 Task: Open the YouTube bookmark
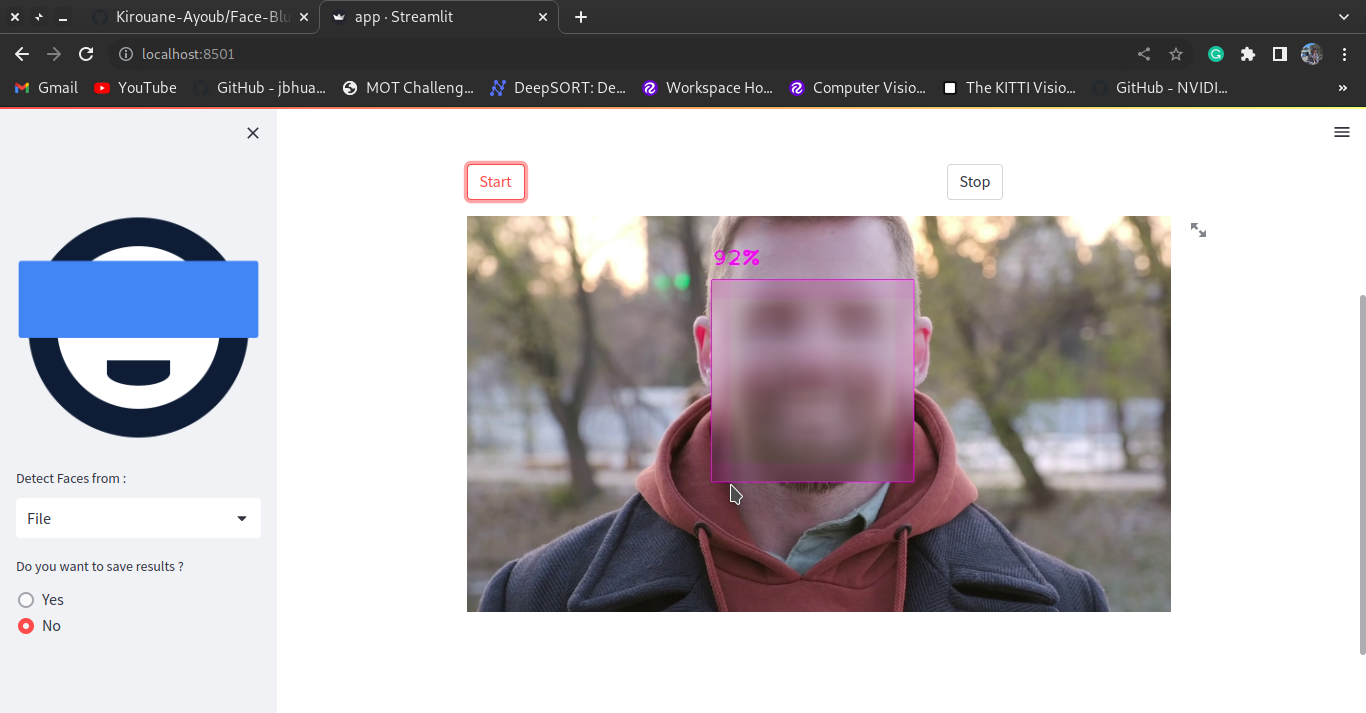pos(135,87)
